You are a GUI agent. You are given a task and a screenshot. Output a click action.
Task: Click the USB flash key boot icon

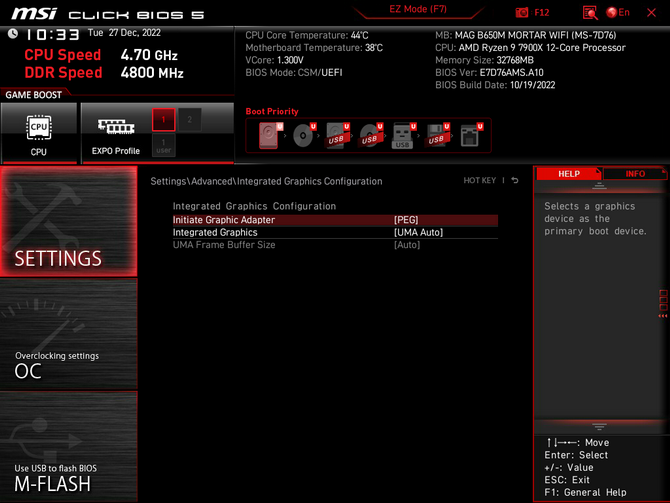tap(403, 135)
